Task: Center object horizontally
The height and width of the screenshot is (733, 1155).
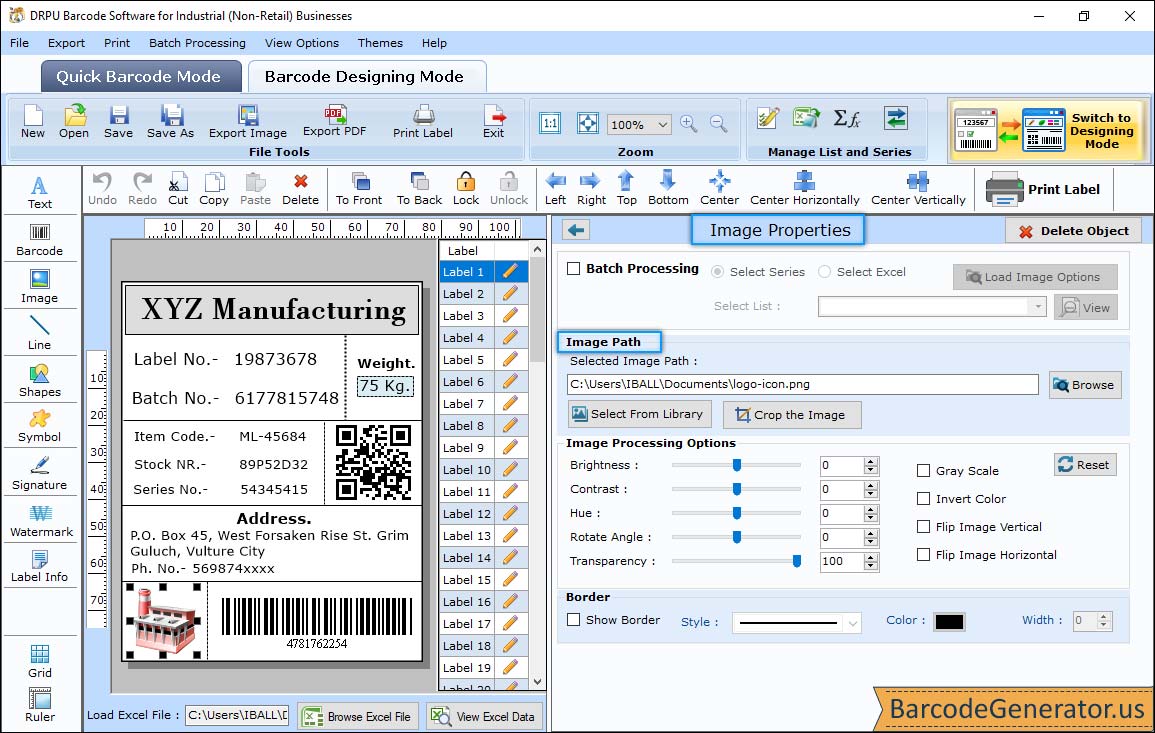Action: [804, 189]
